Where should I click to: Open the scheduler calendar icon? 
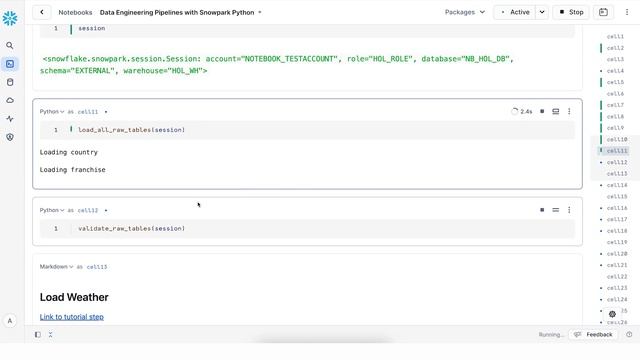pos(603,12)
